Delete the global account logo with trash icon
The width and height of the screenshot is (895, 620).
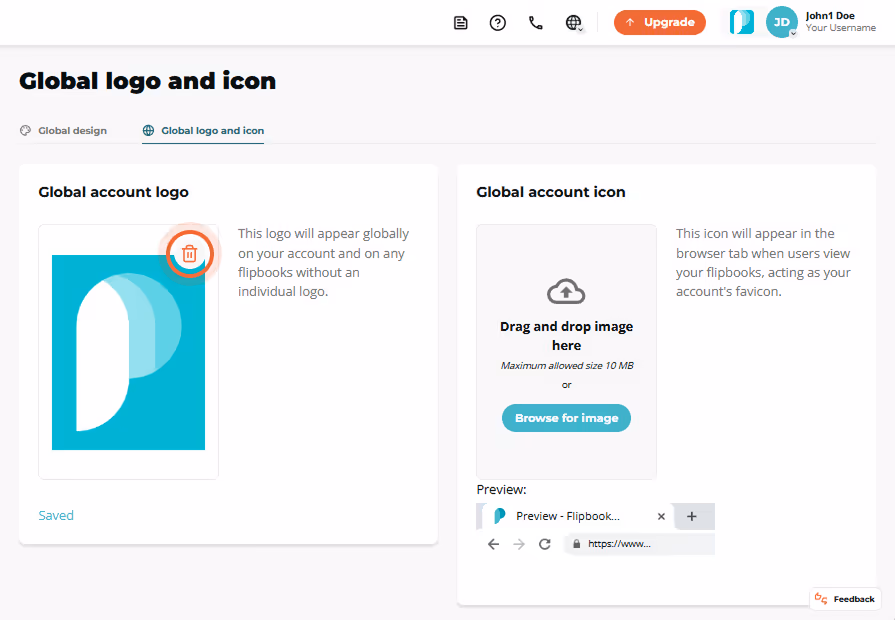(190, 254)
